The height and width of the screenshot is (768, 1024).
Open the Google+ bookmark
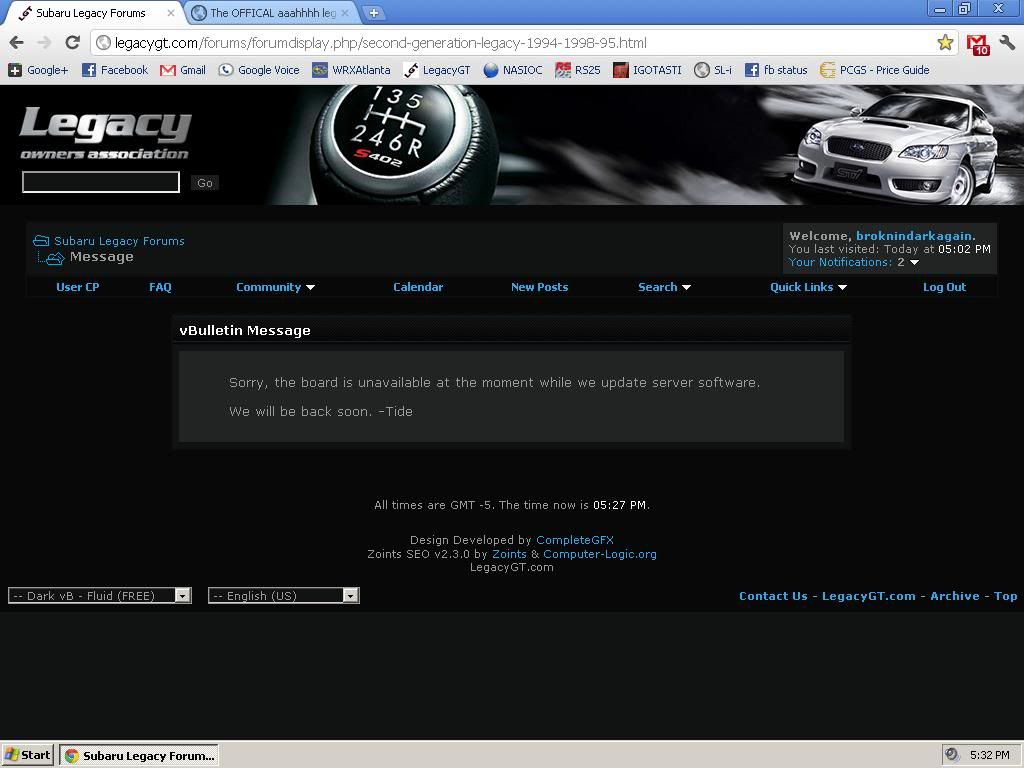[38, 70]
